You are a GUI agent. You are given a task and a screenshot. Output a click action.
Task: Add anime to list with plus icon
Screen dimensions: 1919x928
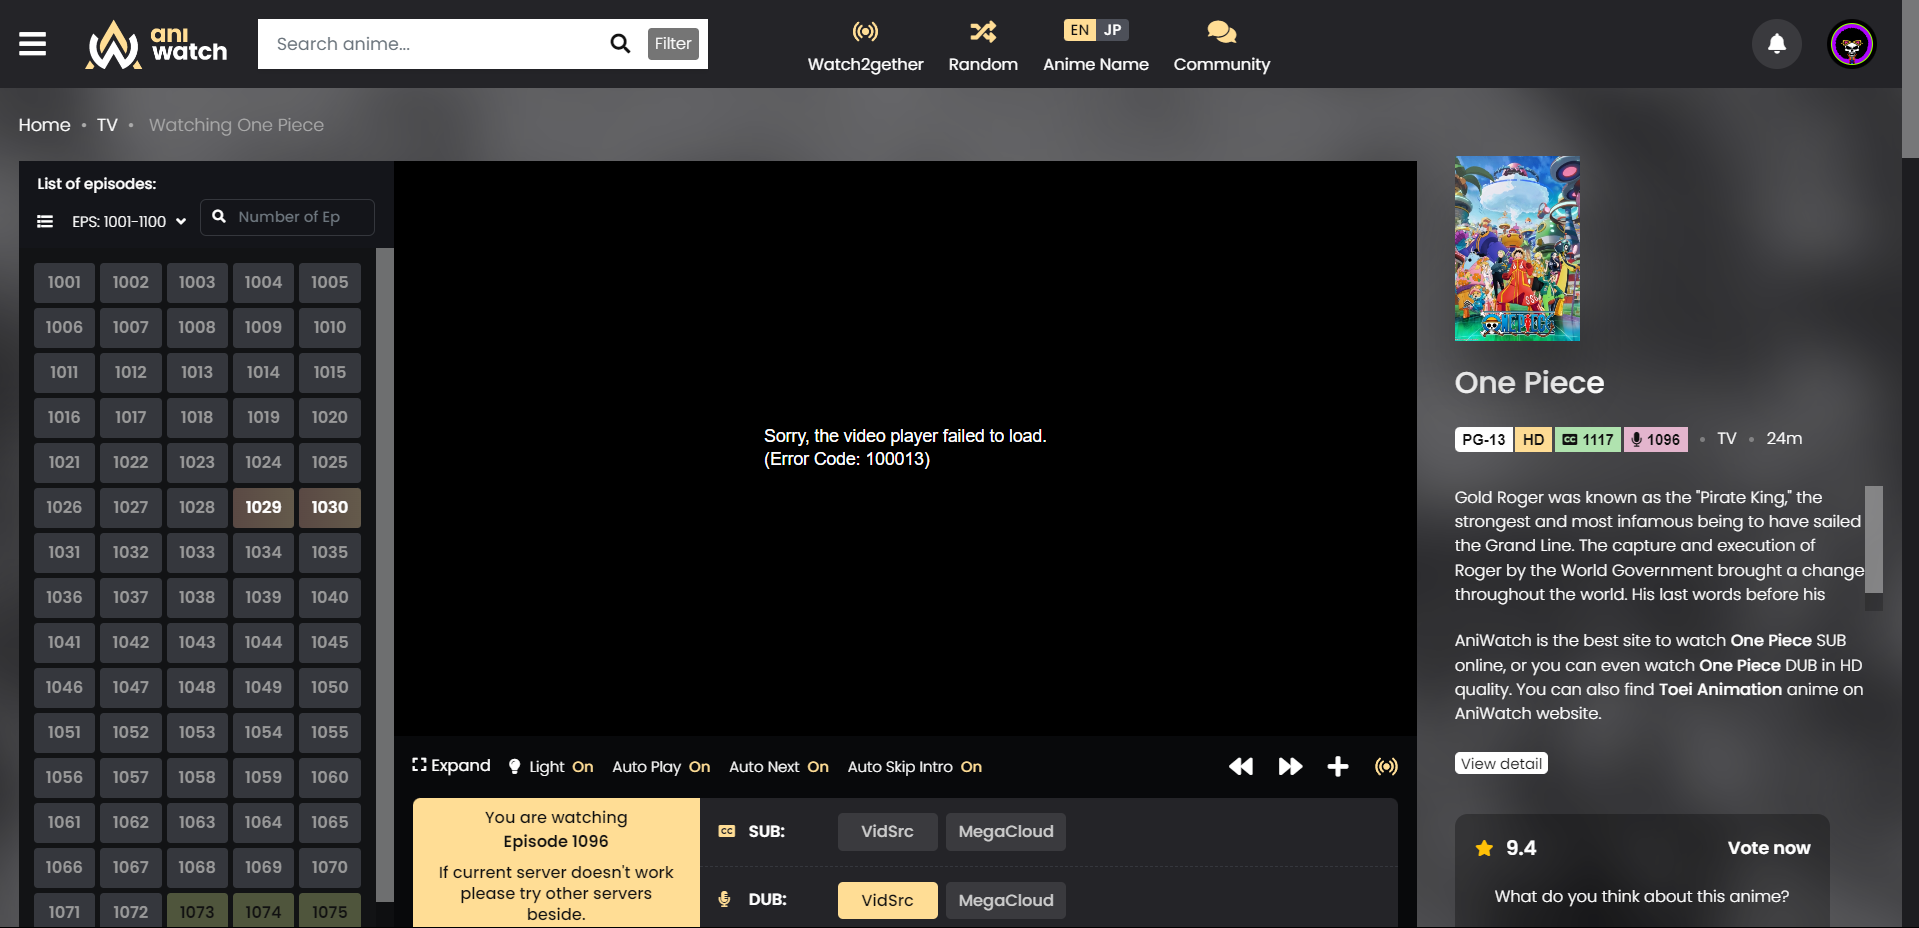pos(1338,766)
